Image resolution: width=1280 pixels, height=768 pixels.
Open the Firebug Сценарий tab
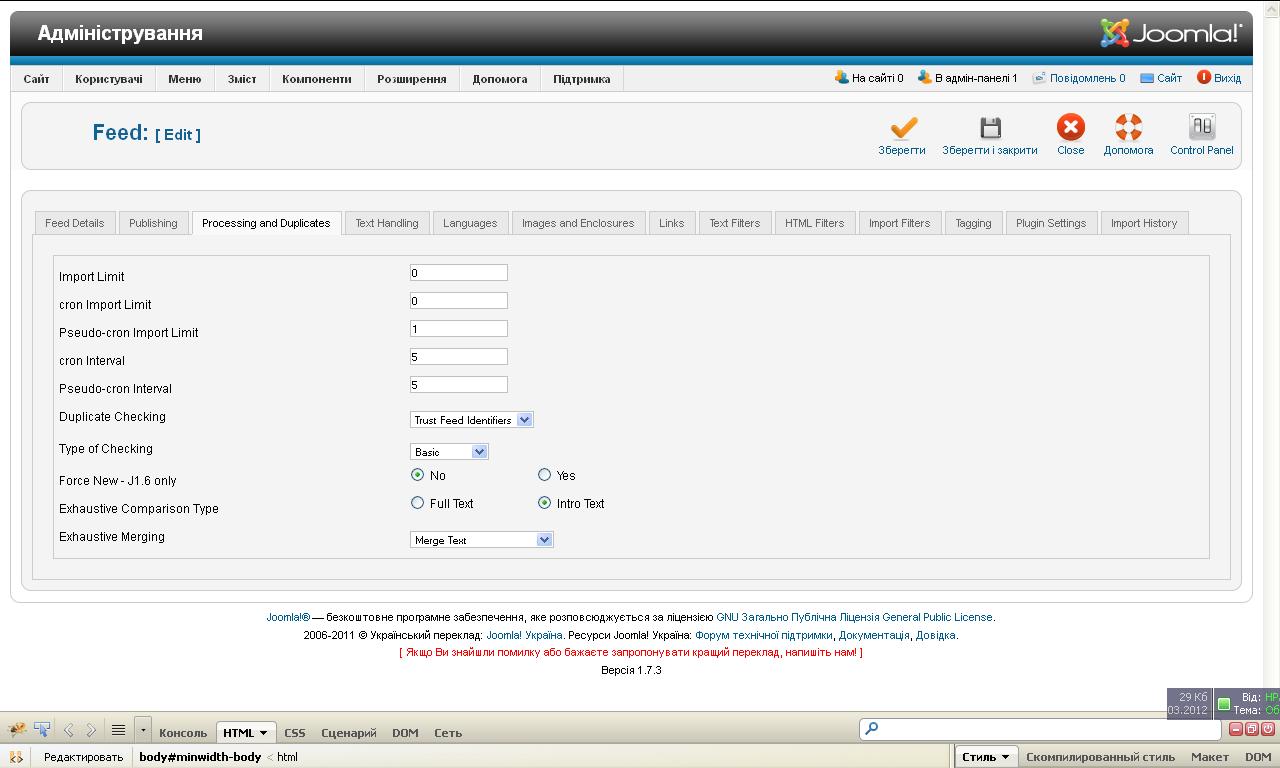[x=349, y=733]
